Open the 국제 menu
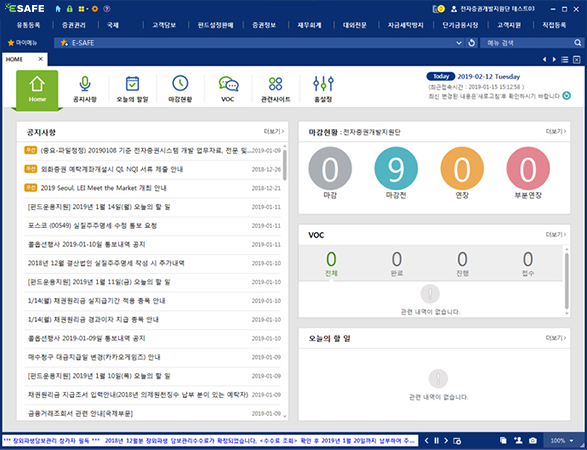 coord(113,25)
